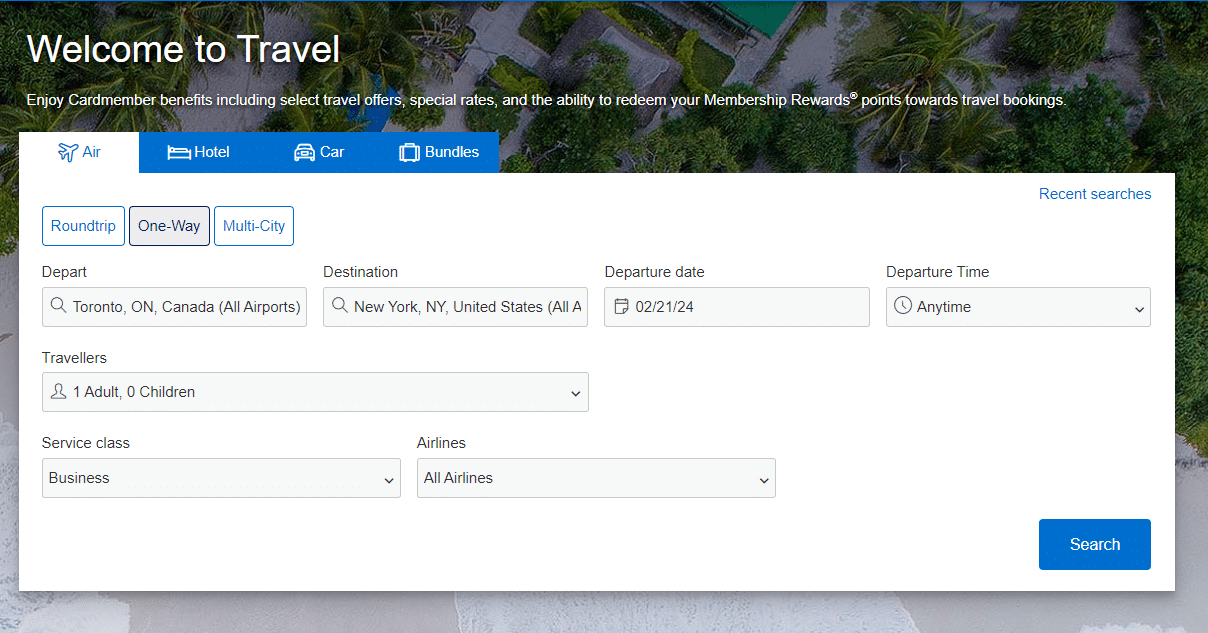Image resolution: width=1208 pixels, height=633 pixels.
Task: Click the person icon in Travellers field
Action: (x=59, y=392)
